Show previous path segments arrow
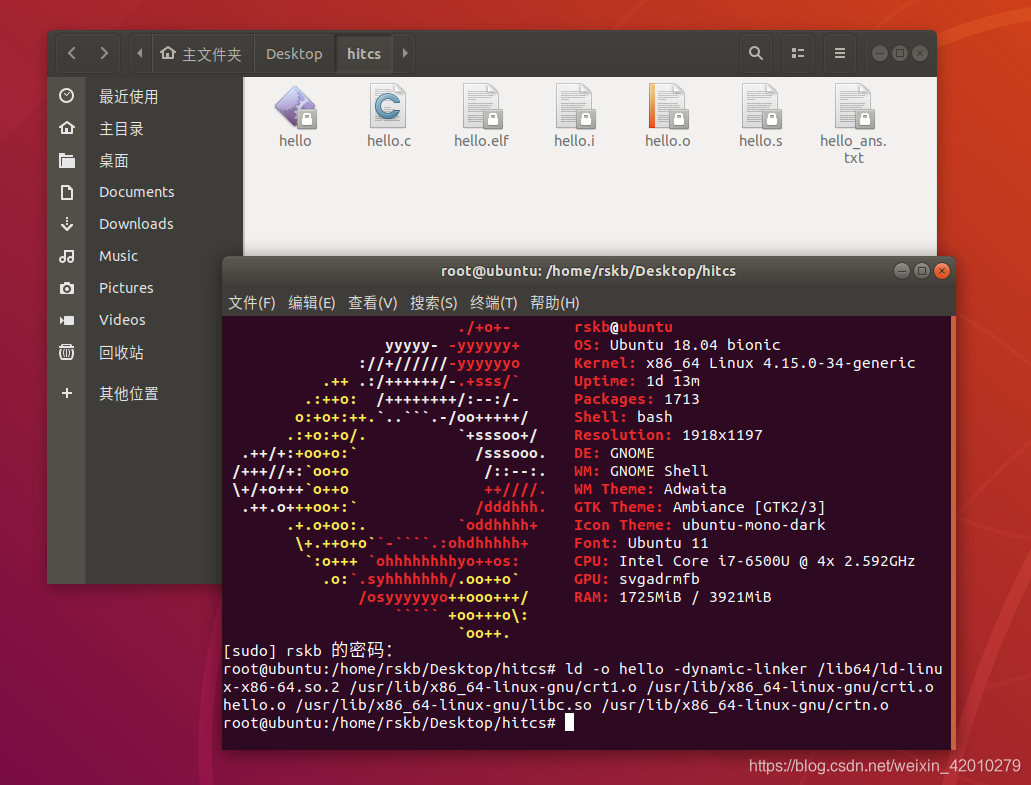This screenshot has width=1031, height=785. pos(139,53)
